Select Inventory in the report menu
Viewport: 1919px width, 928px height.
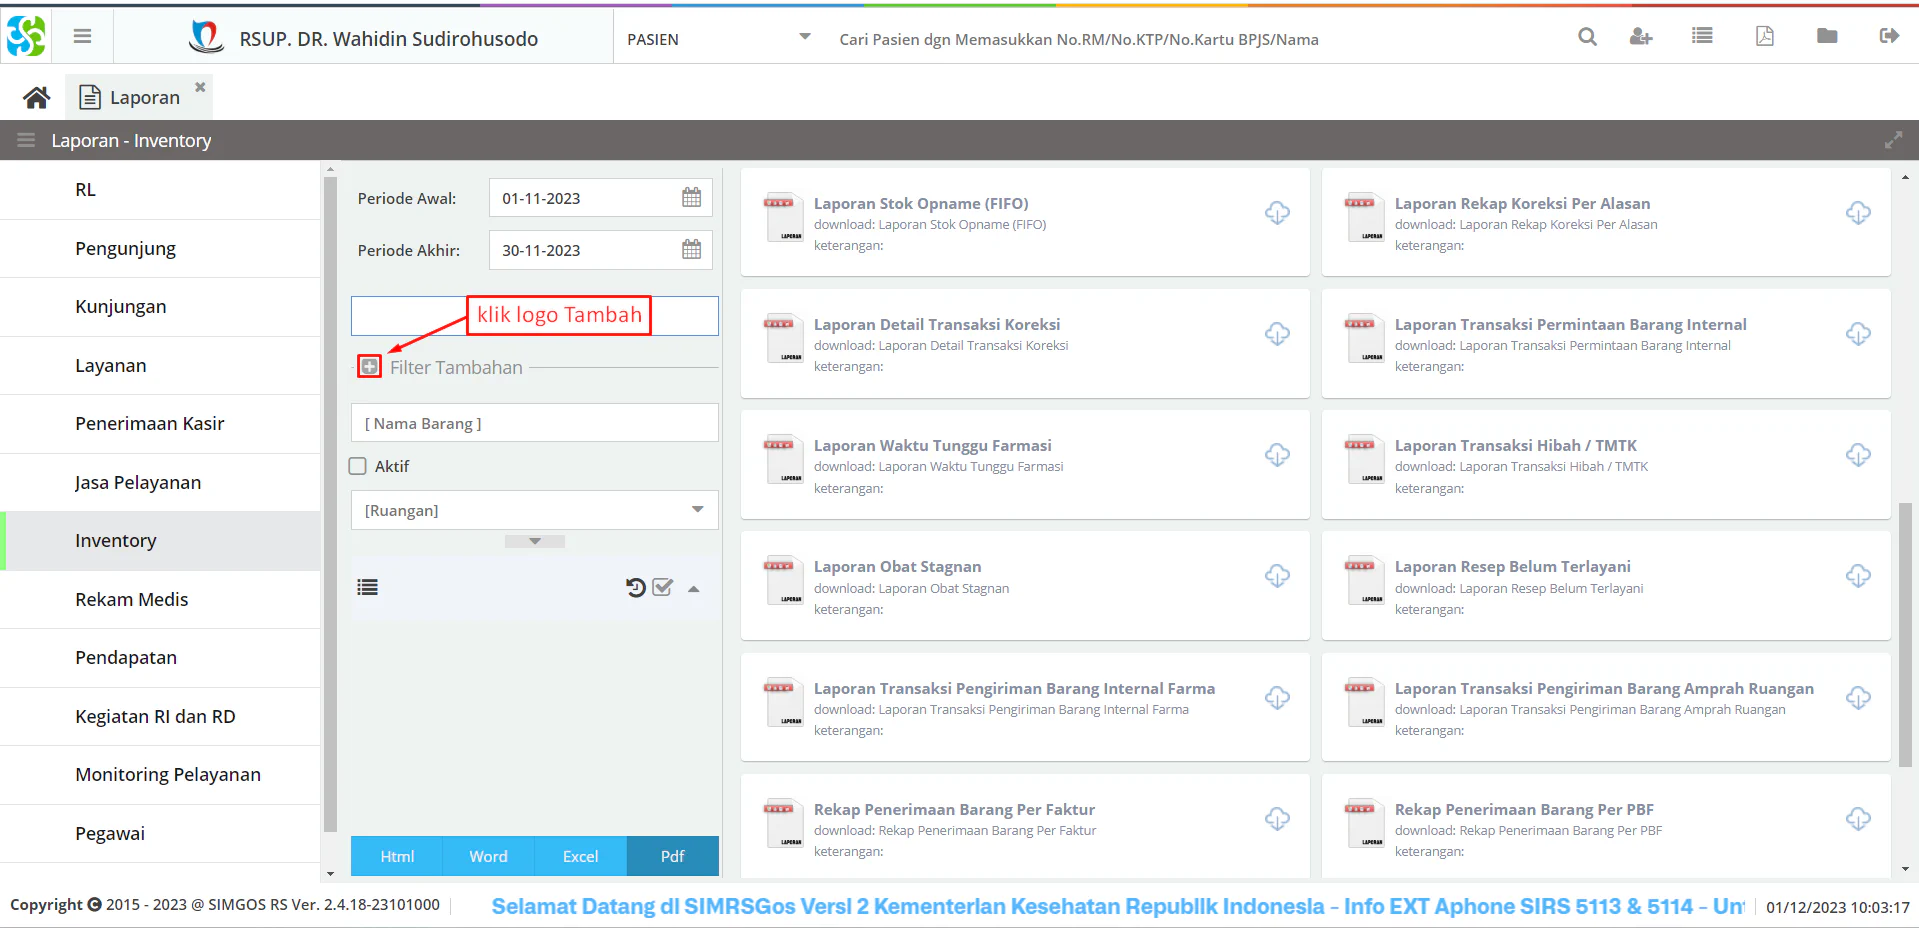pos(160,540)
